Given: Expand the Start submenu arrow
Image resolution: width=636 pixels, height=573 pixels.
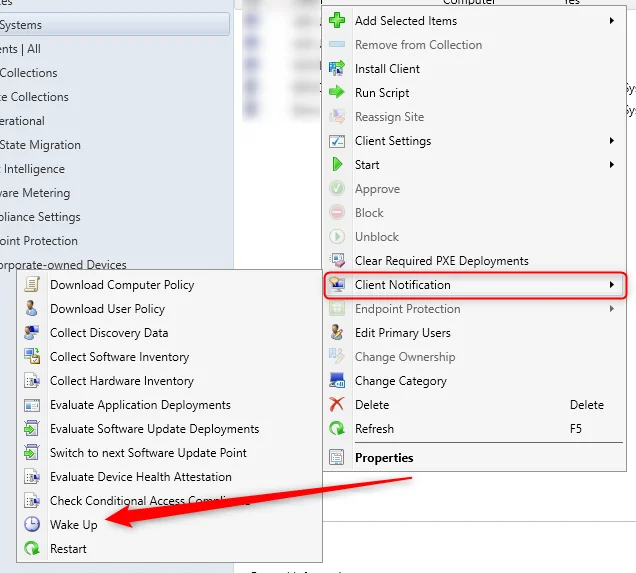Looking at the screenshot, I should click(611, 165).
